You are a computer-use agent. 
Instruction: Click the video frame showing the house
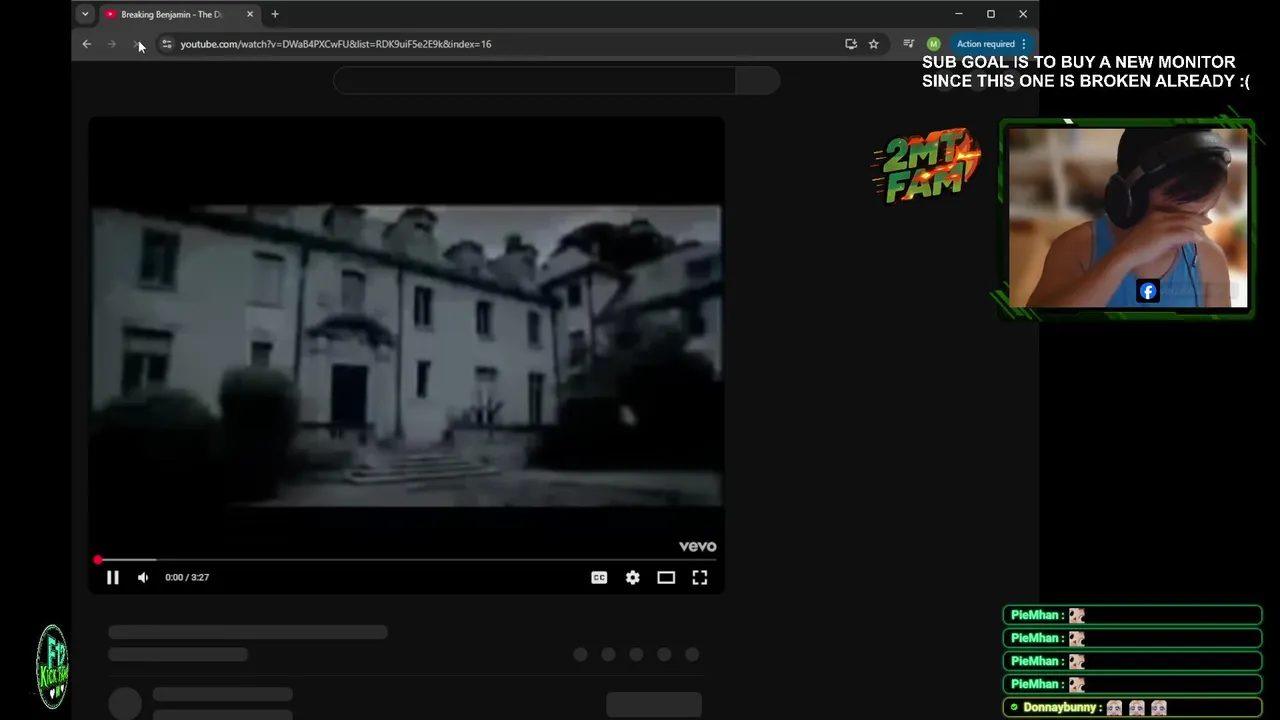(x=407, y=355)
